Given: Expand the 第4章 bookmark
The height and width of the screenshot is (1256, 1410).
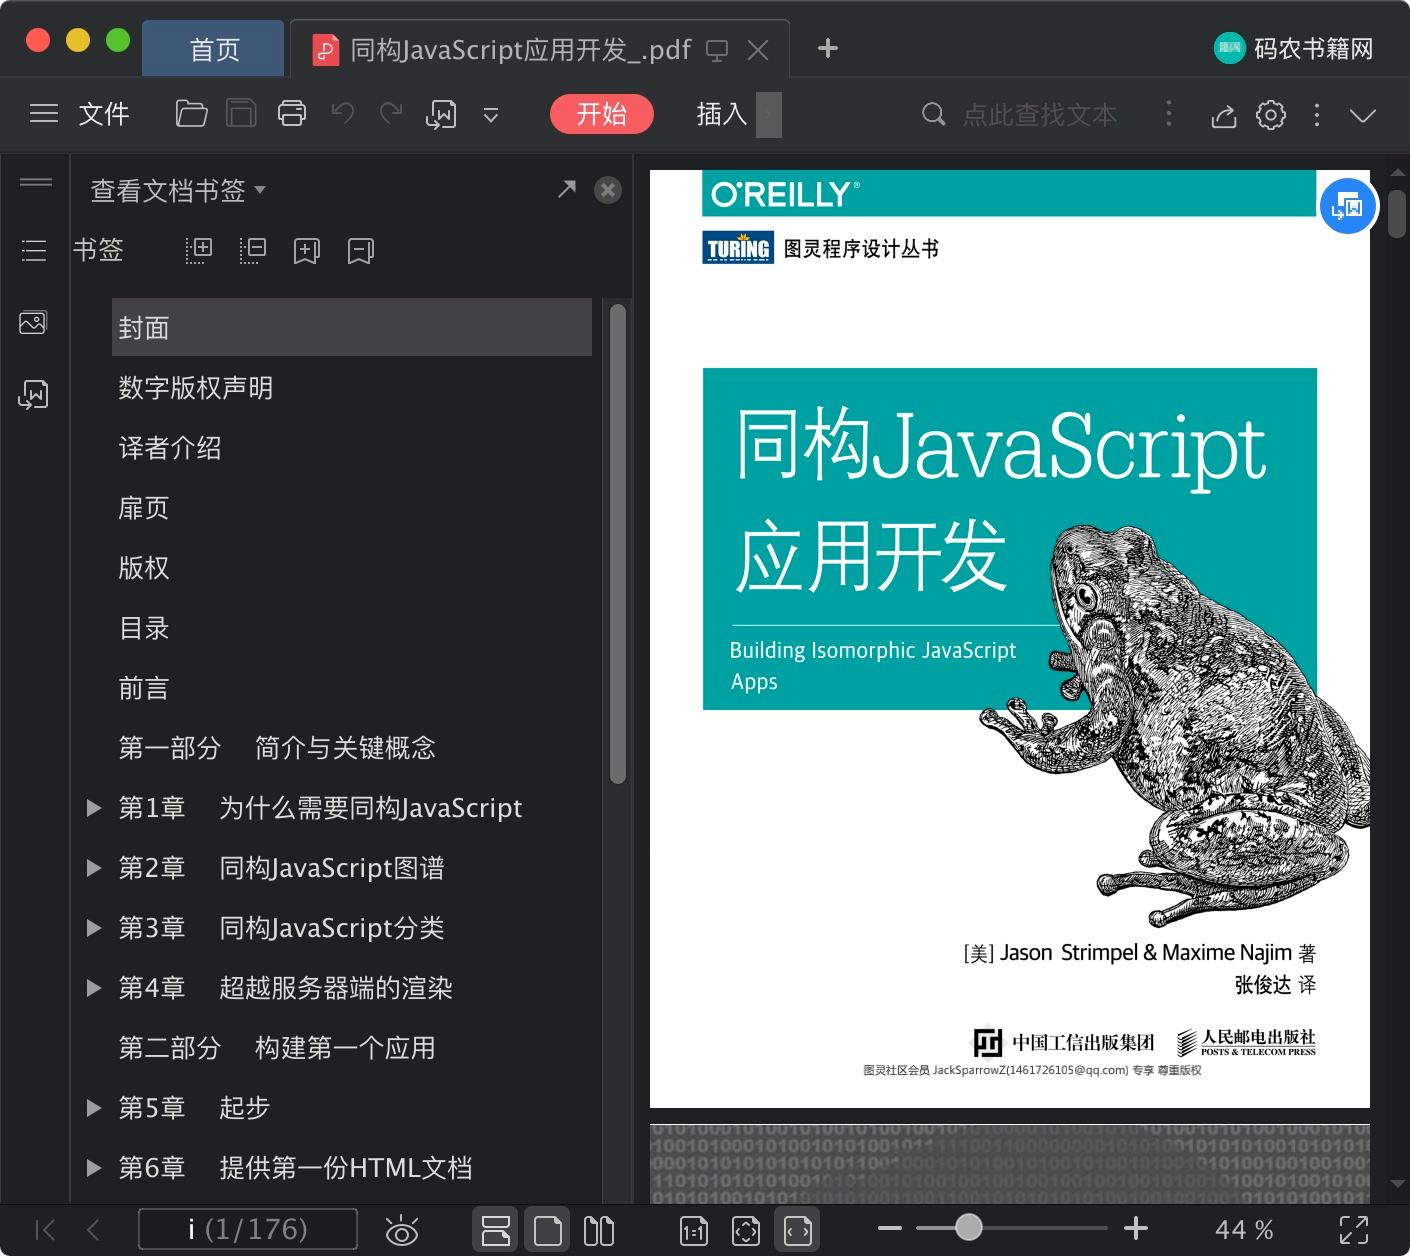Looking at the screenshot, I should pyautogui.click(x=93, y=987).
